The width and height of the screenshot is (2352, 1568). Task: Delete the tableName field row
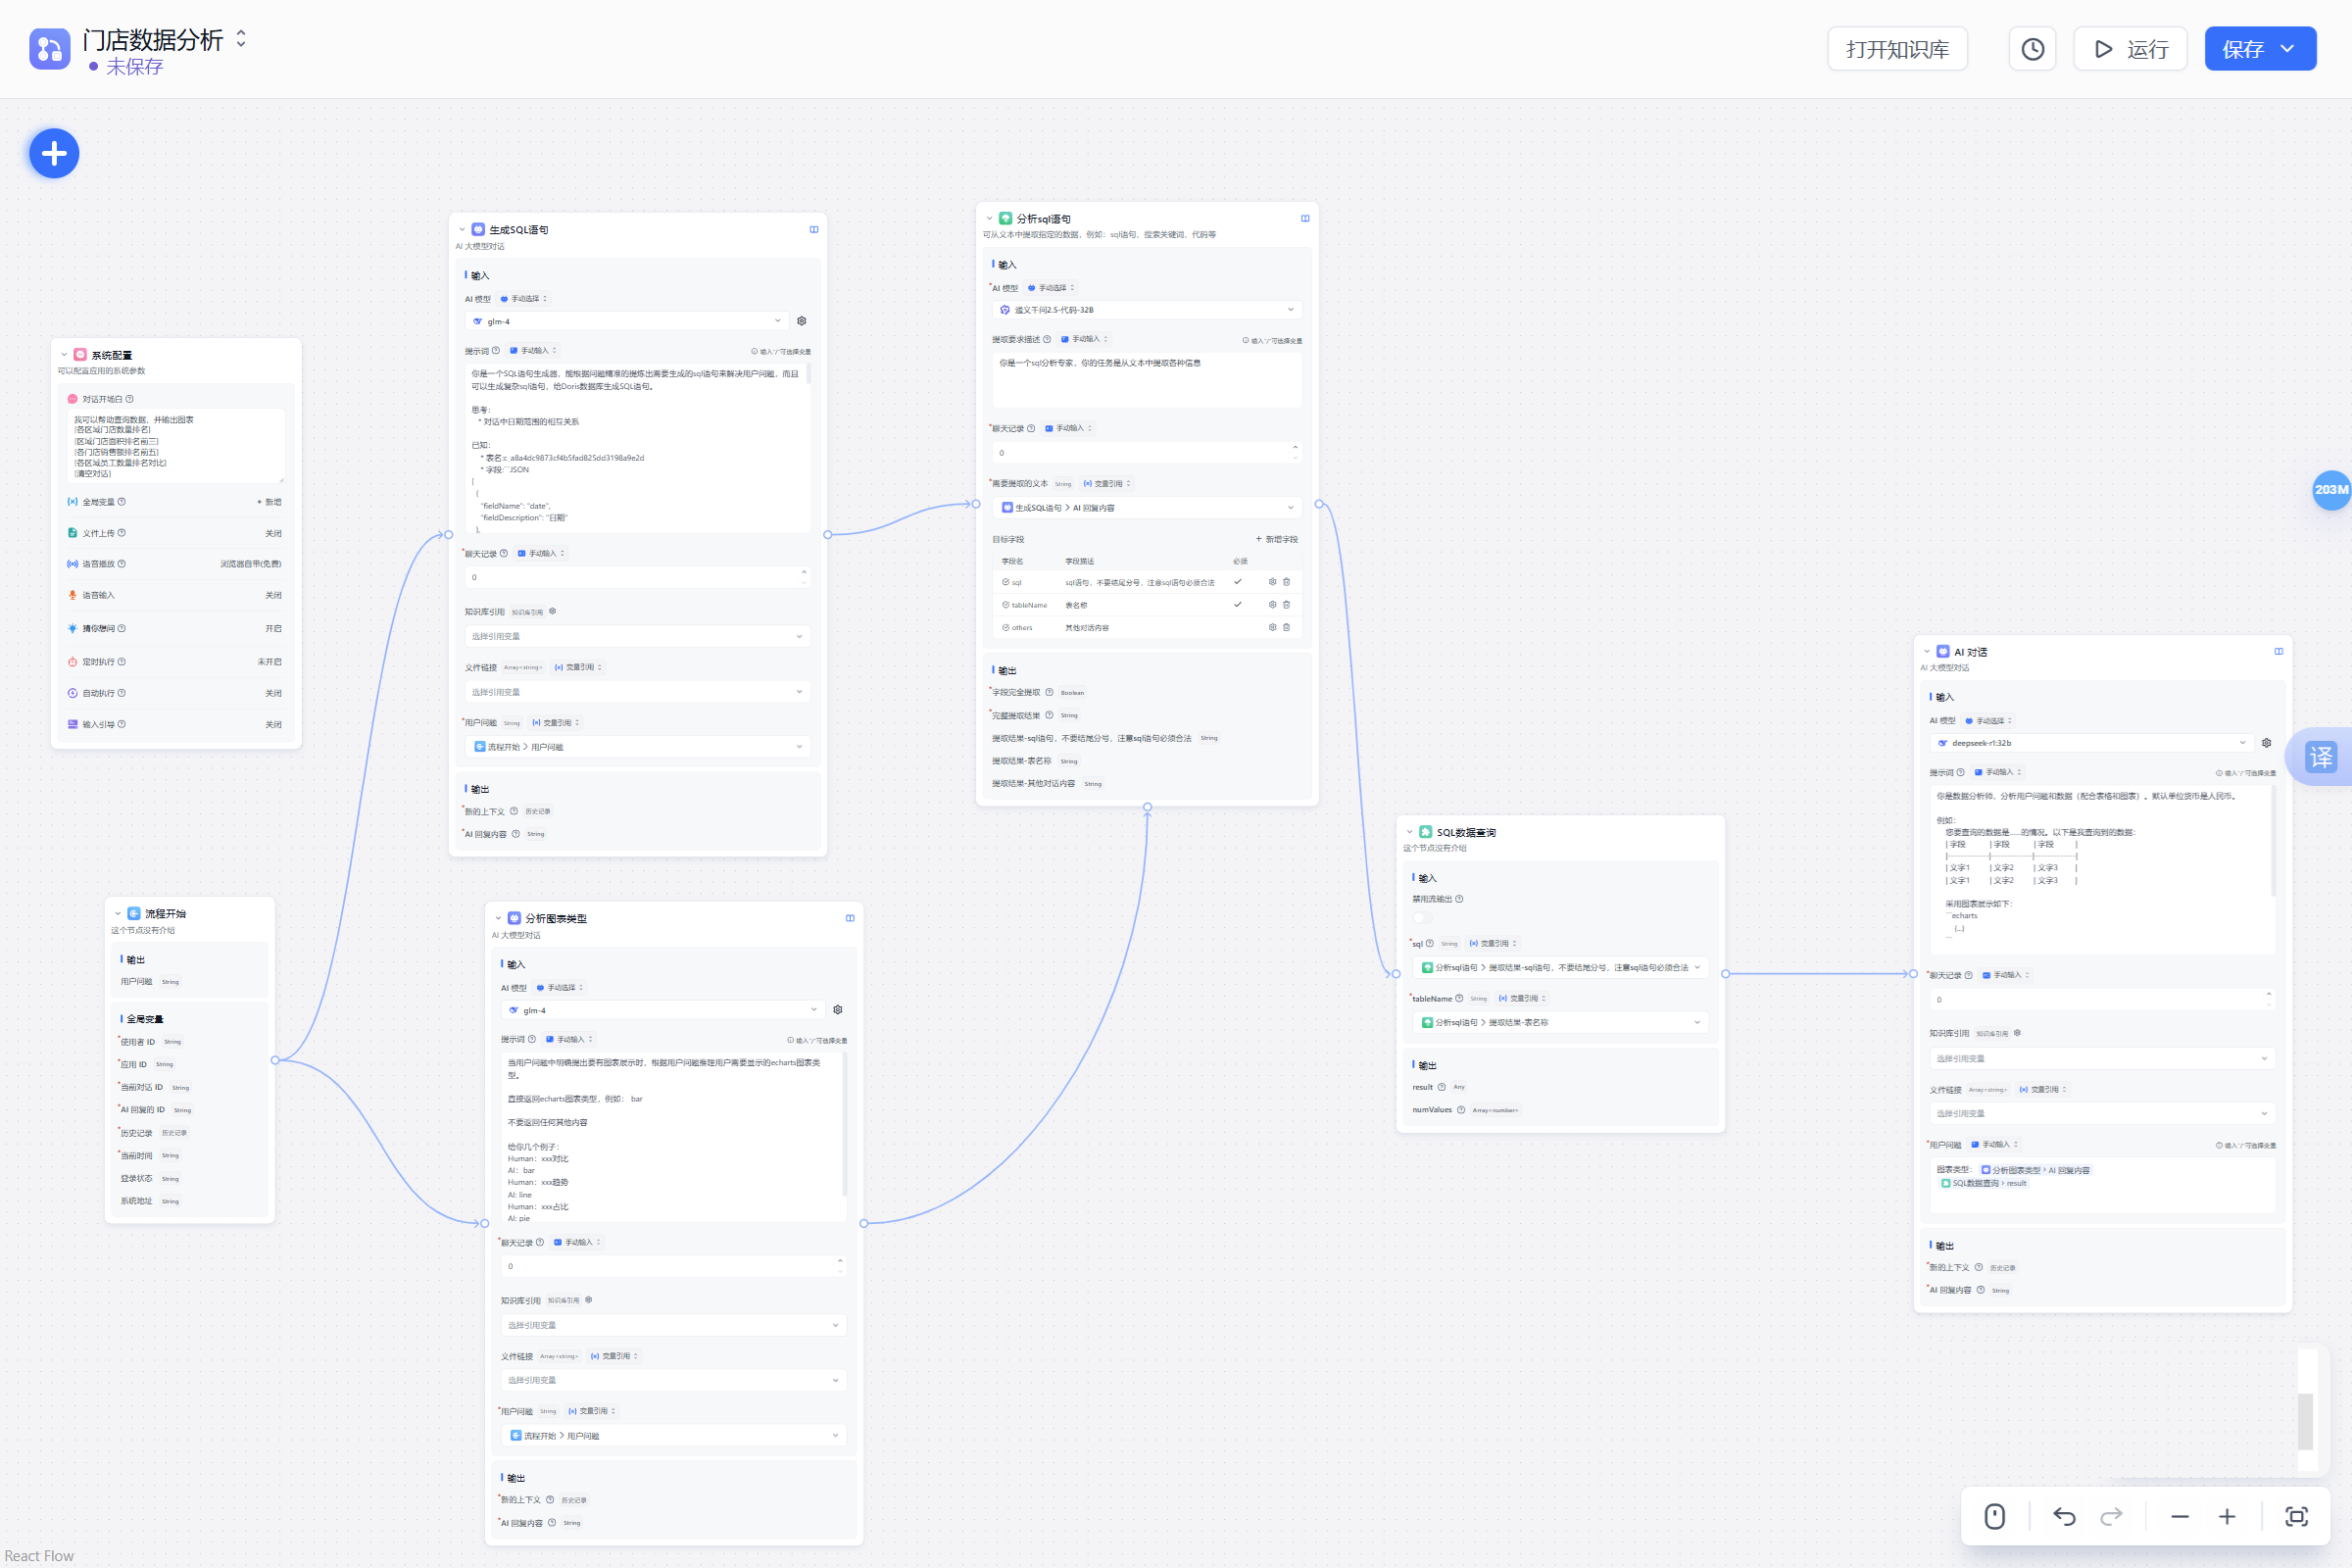click(1287, 605)
